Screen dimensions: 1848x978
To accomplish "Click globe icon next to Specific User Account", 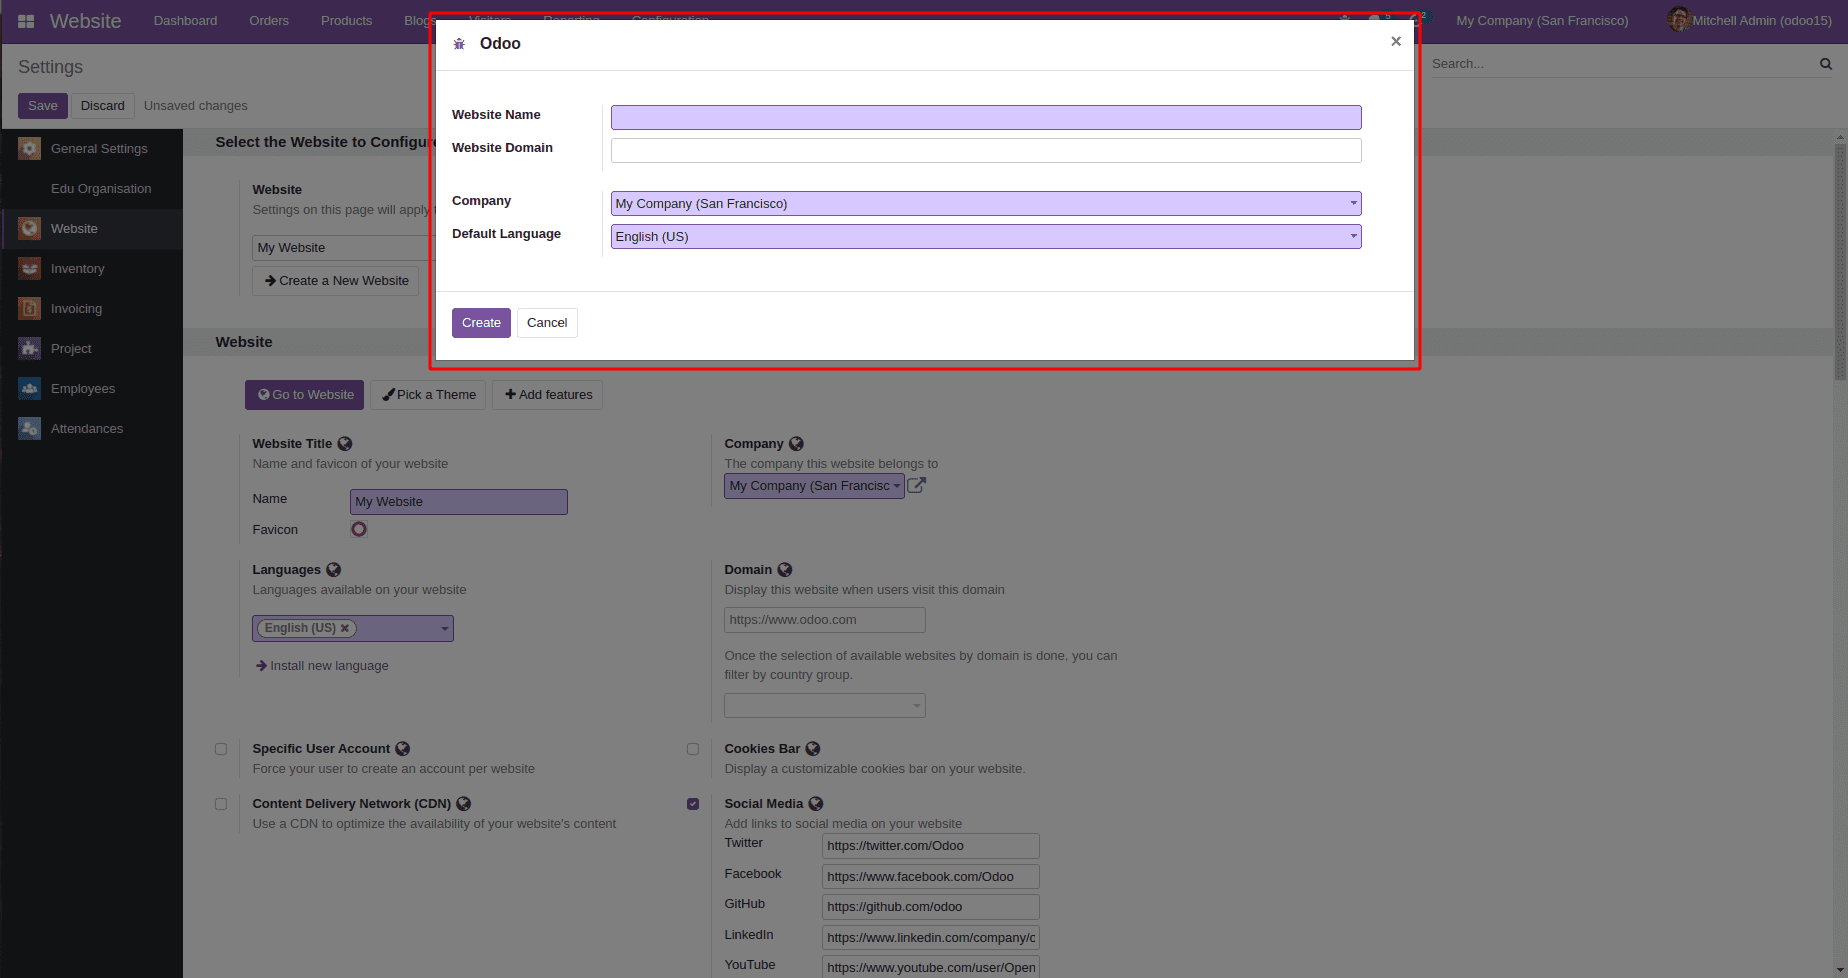I will coord(403,749).
